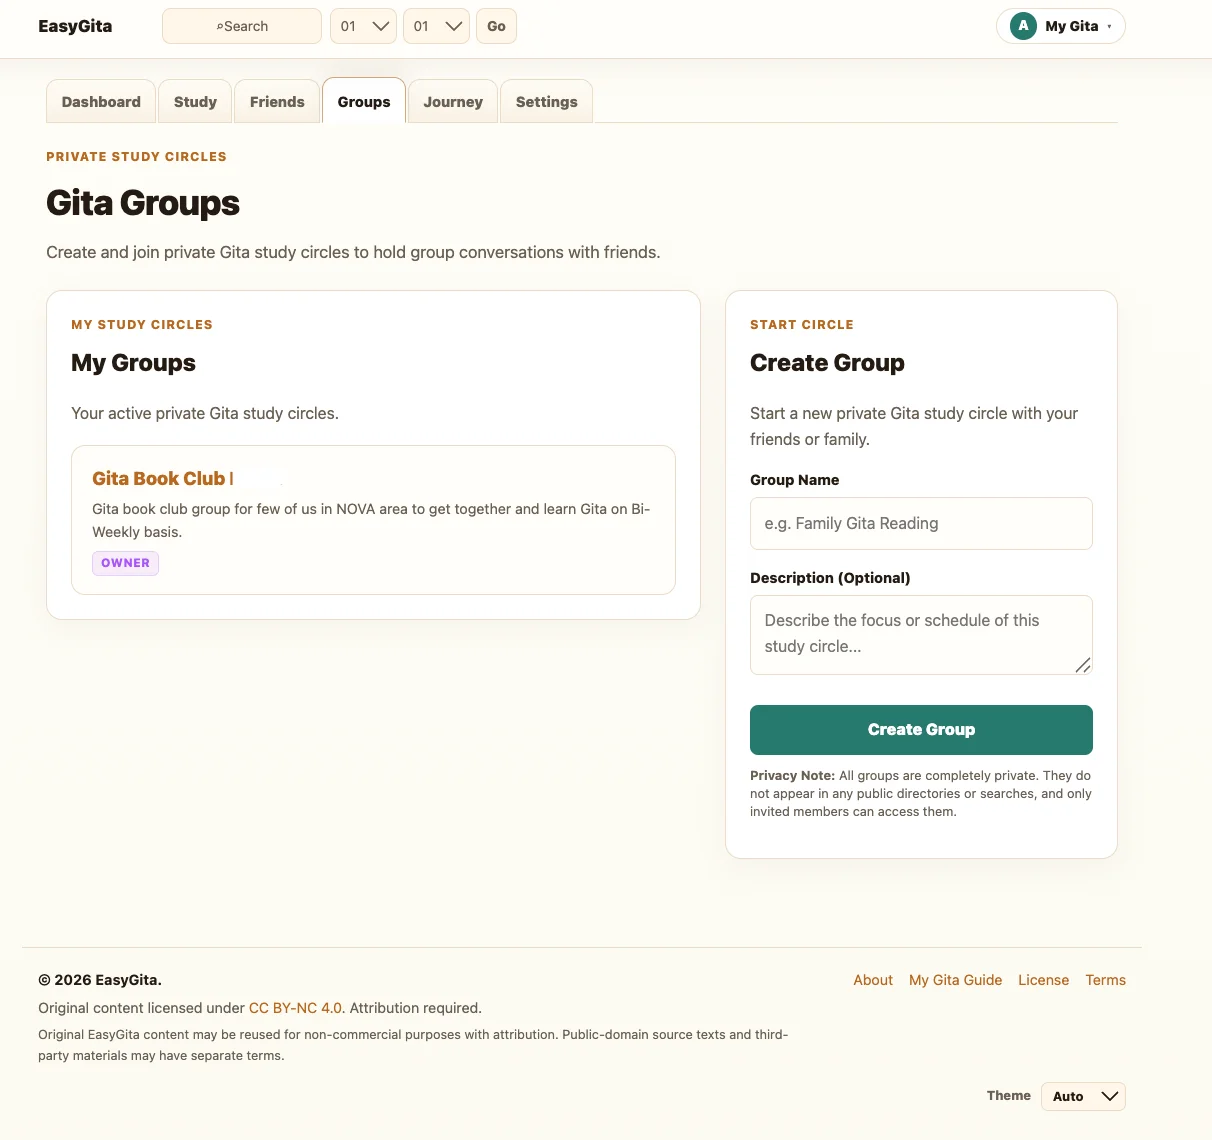The image size is (1212, 1140).
Task: Open the About footer link
Action: pyautogui.click(x=873, y=980)
